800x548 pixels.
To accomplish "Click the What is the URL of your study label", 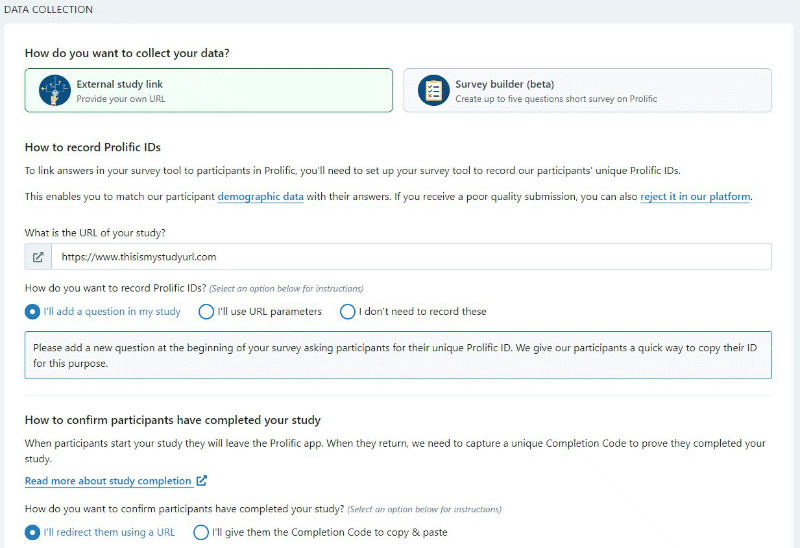I will [95, 233].
